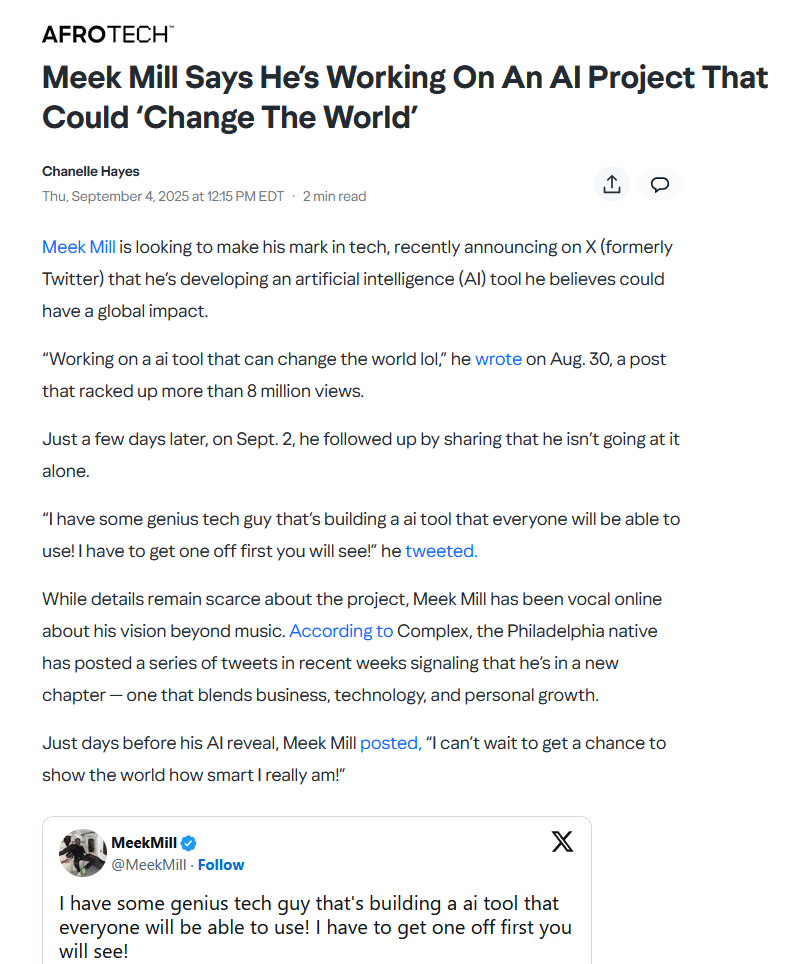Viewport: 811px width, 964px height.
Task: Click the X logo in embedded tweet
Action: [x=562, y=841]
